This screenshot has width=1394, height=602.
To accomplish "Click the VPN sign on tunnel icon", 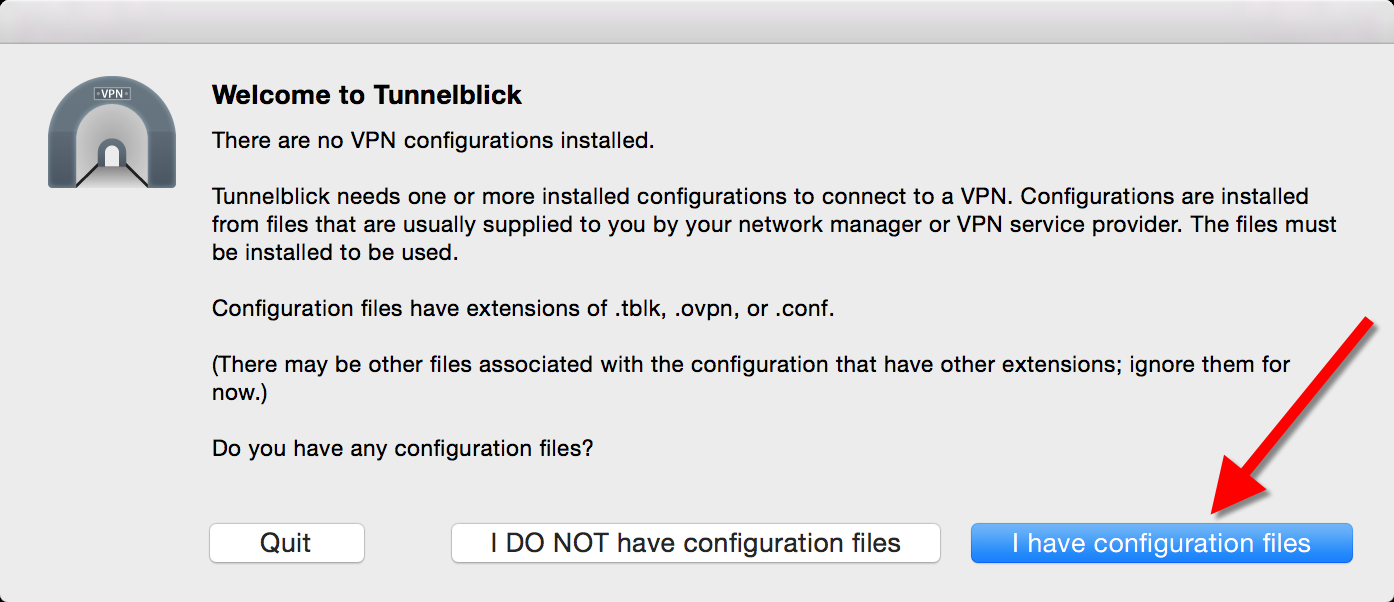I will (x=112, y=93).
